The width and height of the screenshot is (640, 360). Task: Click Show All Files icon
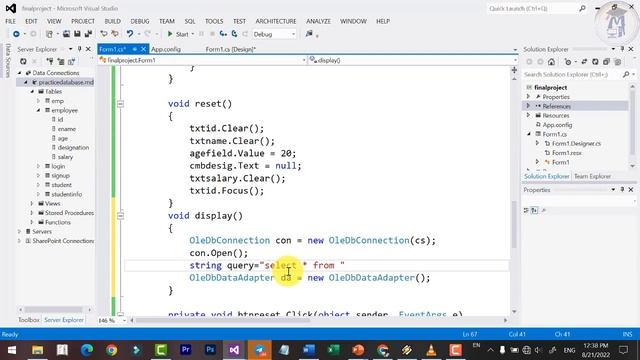618,62
